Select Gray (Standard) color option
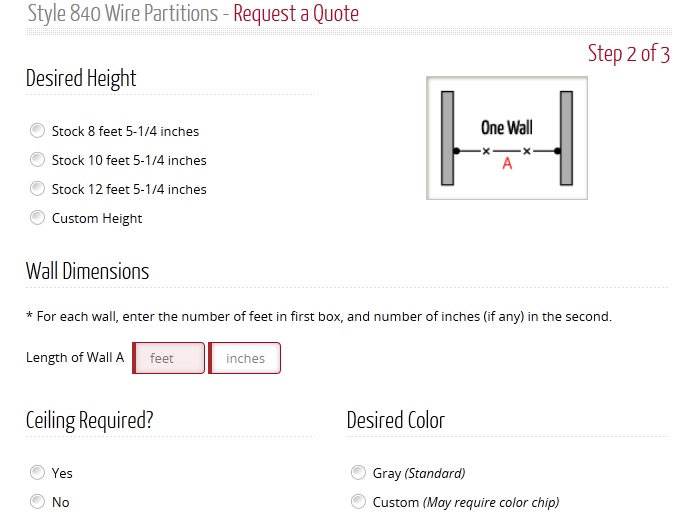This screenshot has height=521, width=690. (x=358, y=473)
